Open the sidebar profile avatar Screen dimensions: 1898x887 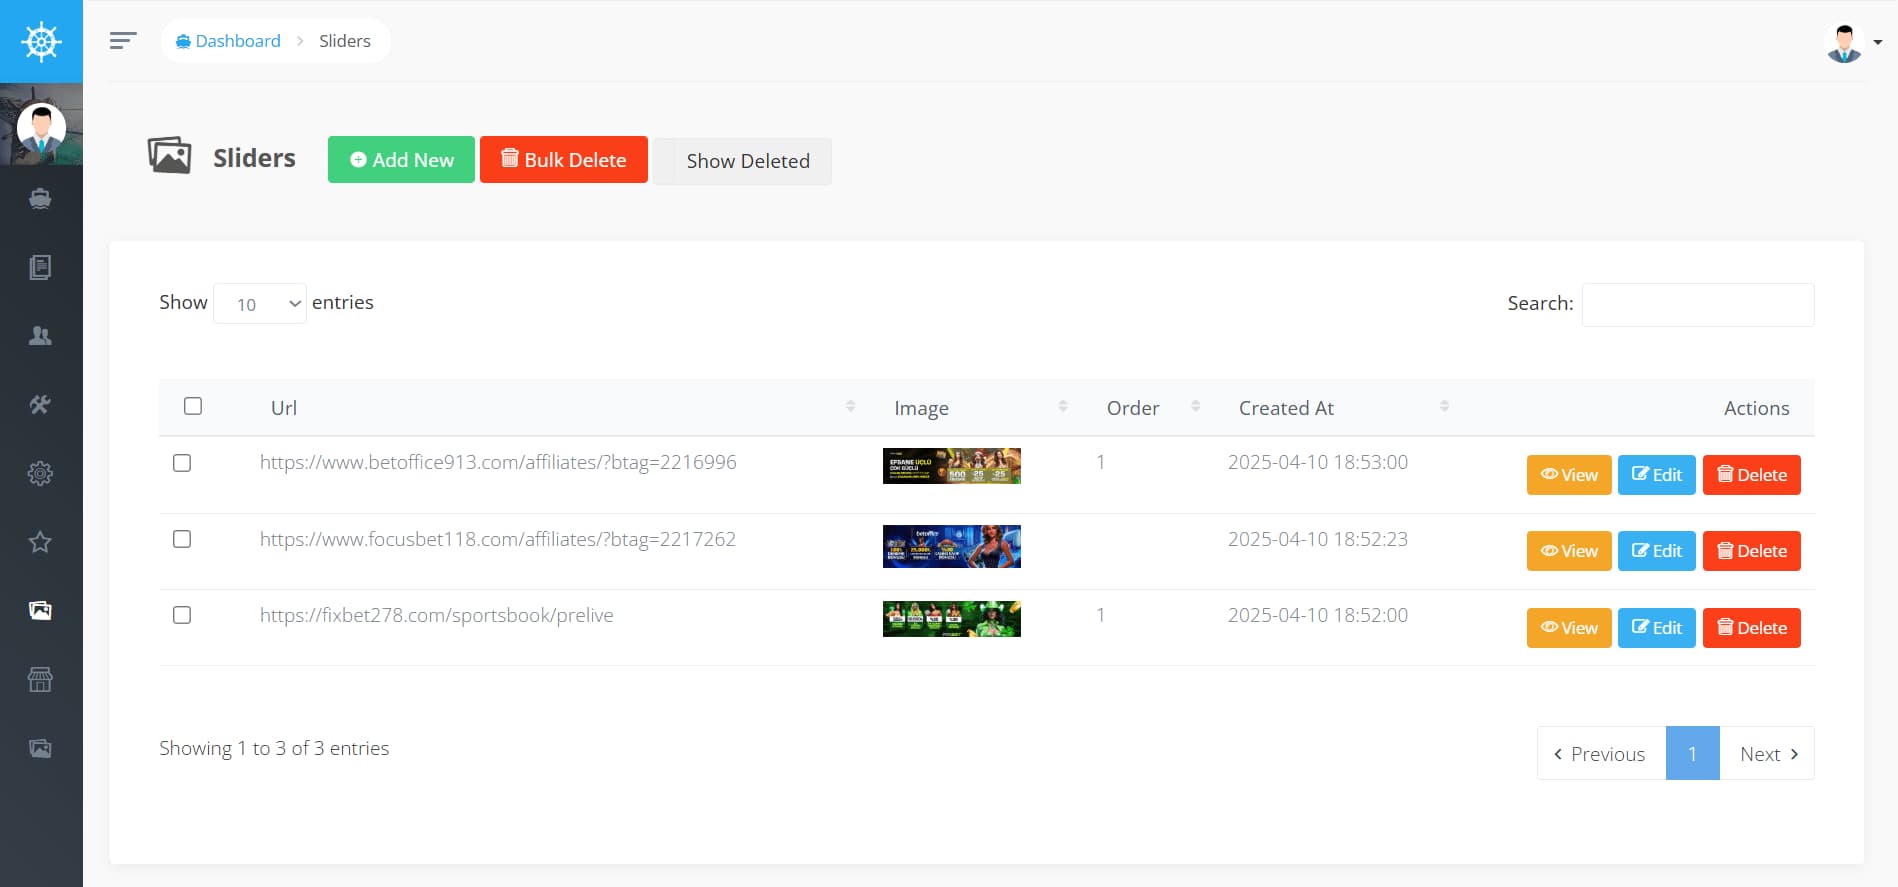(41, 126)
